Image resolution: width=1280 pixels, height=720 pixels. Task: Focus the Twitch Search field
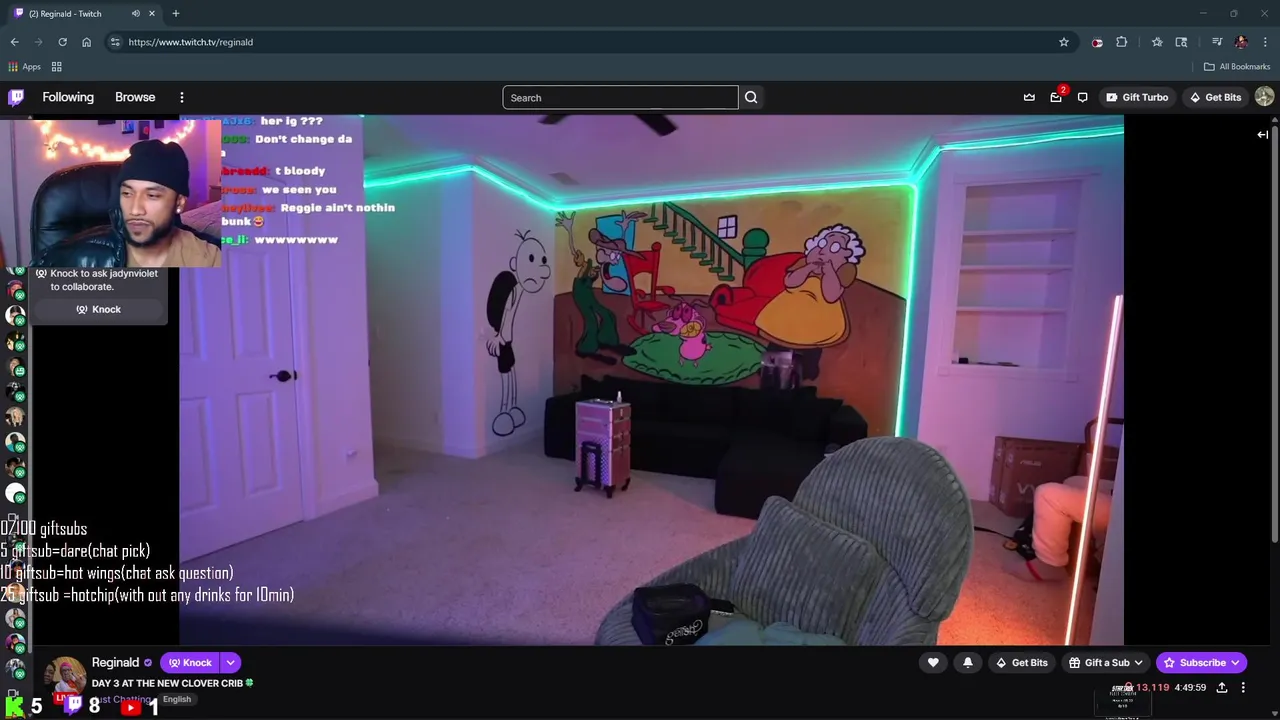tap(620, 97)
